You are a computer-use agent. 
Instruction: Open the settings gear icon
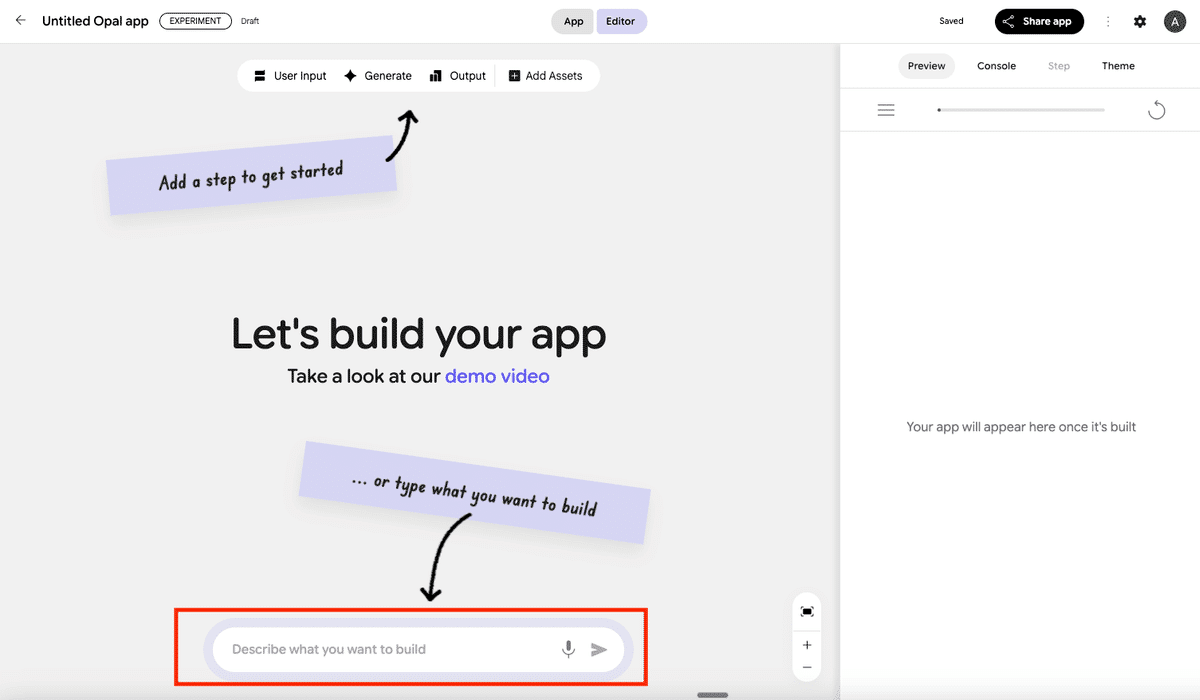coord(1140,21)
